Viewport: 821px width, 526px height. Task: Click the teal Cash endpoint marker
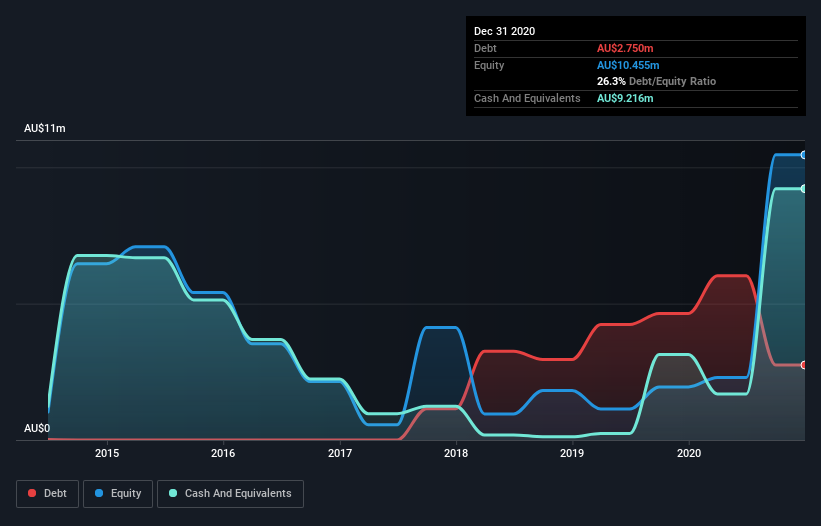804,188
